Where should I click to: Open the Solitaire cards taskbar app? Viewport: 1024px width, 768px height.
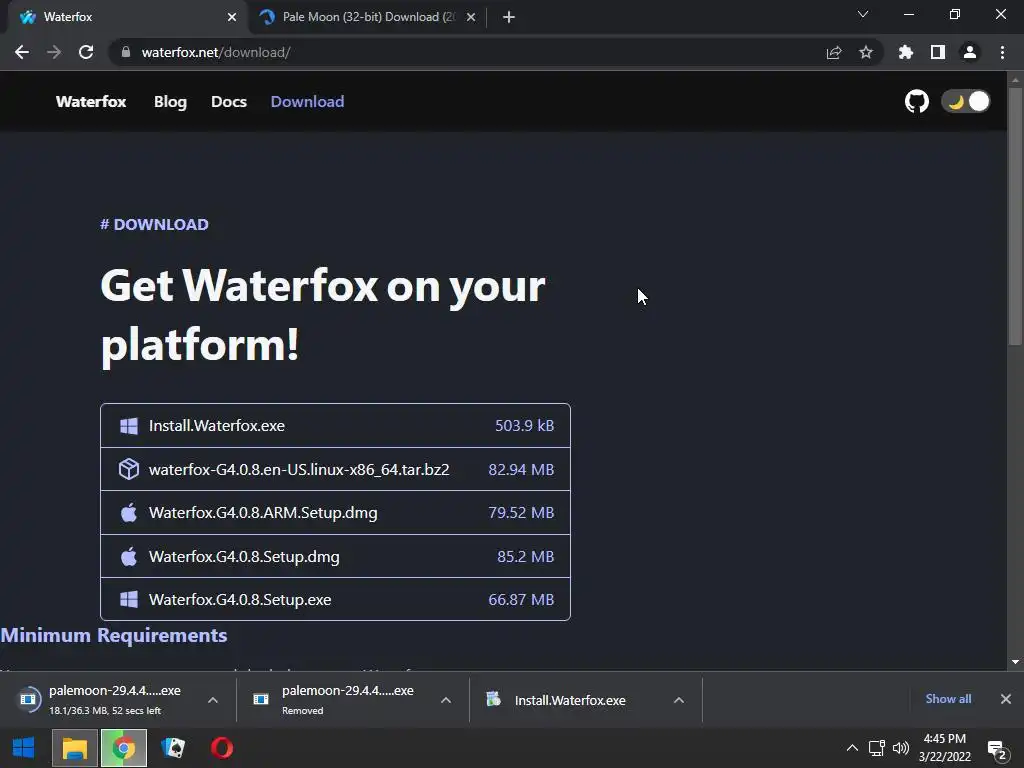pyautogui.click(x=173, y=748)
